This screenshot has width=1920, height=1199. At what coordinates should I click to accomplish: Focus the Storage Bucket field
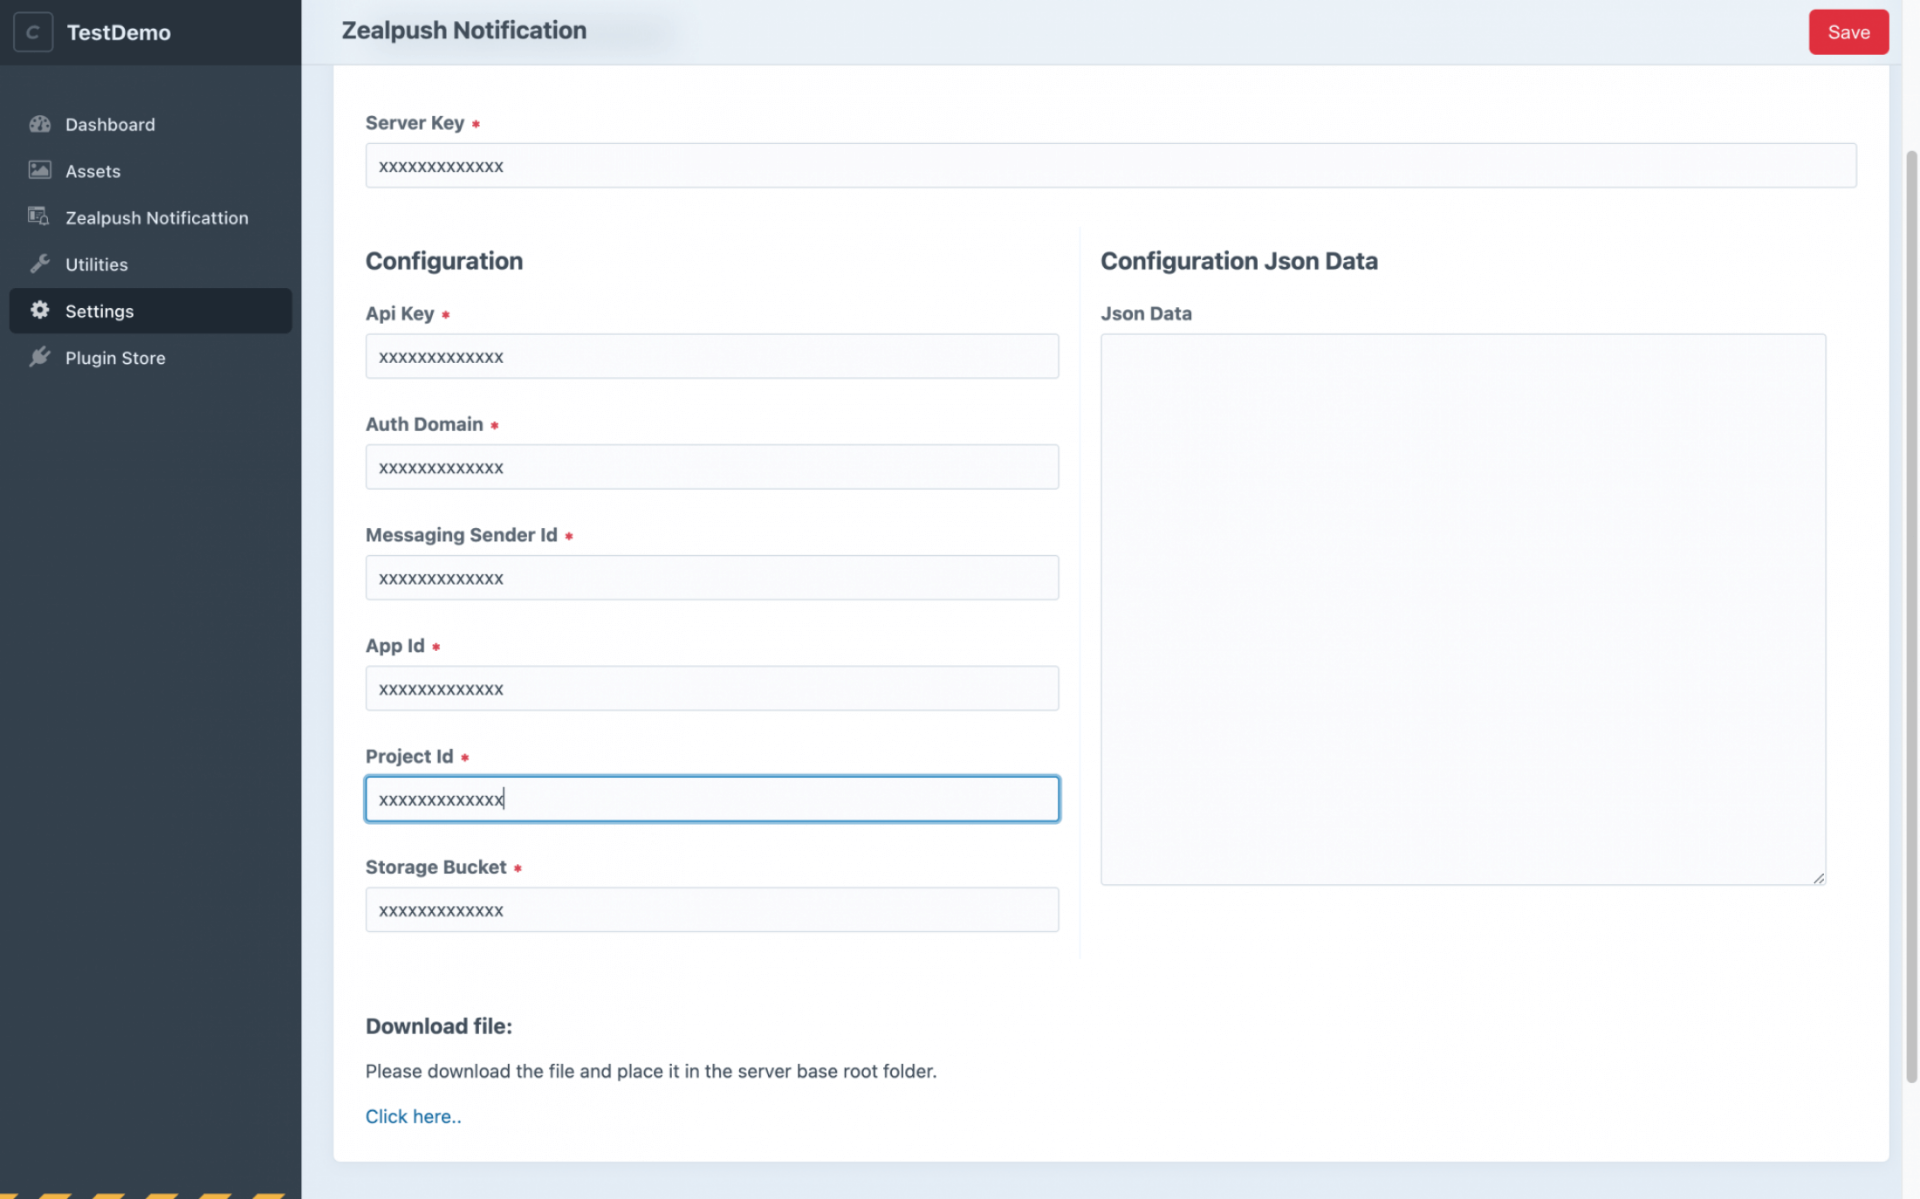(711, 910)
